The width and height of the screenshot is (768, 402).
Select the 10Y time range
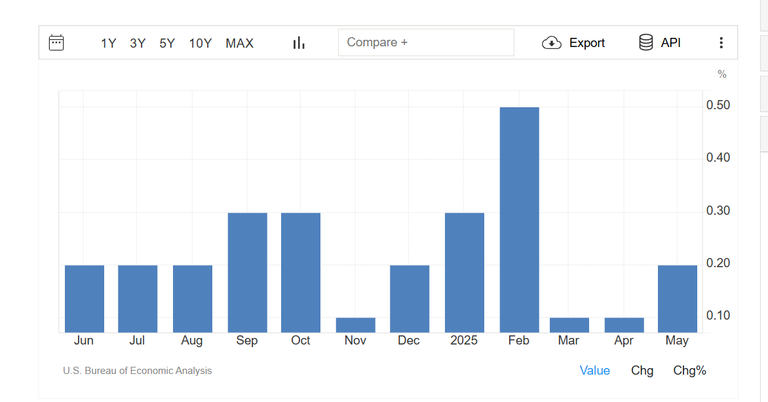point(200,43)
